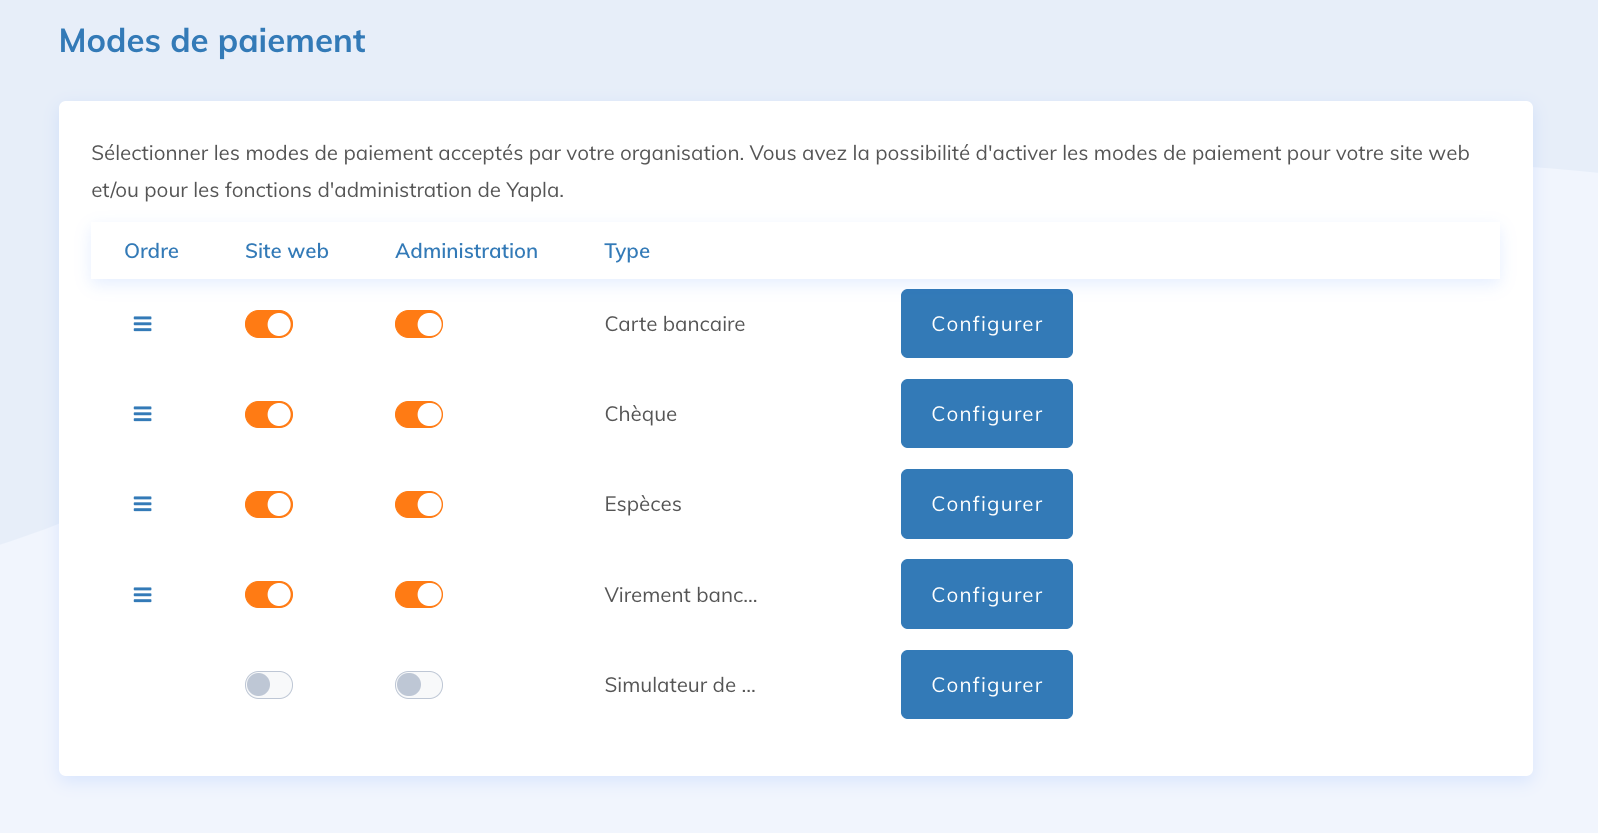
Task: Open Configurer for Chèque
Action: [x=986, y=414]
